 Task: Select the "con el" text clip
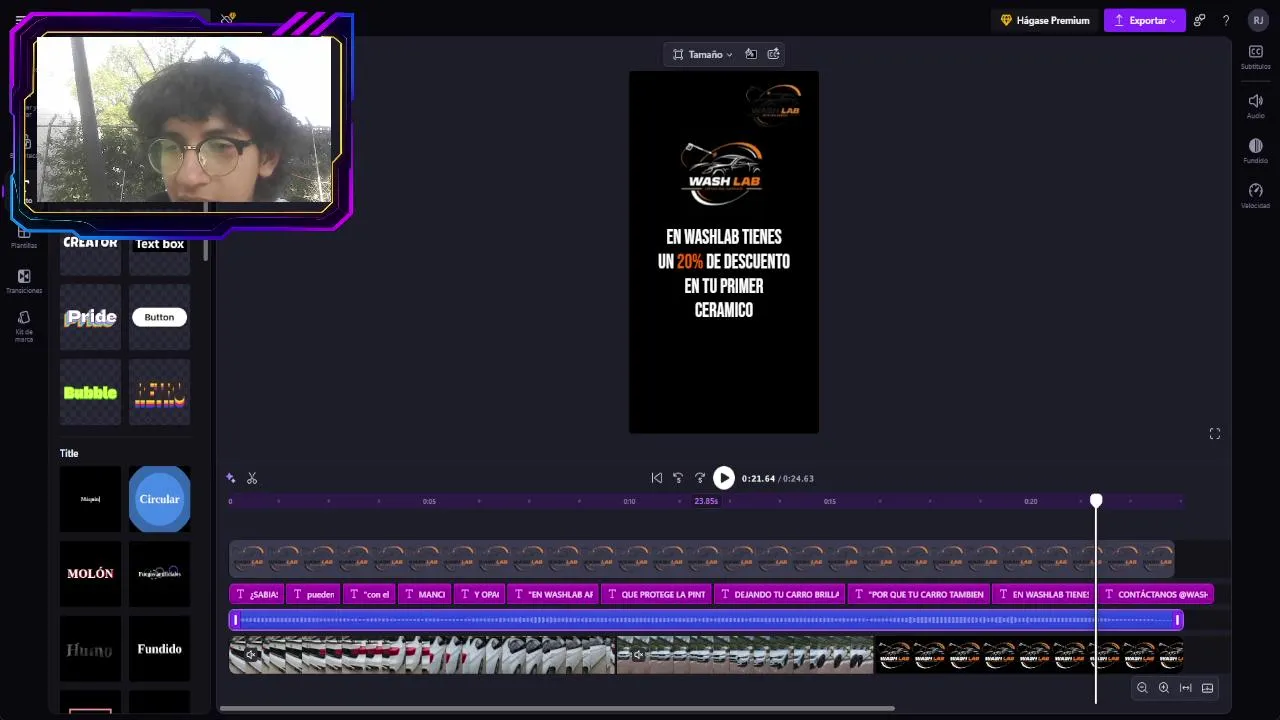click(x=369, y=594)
